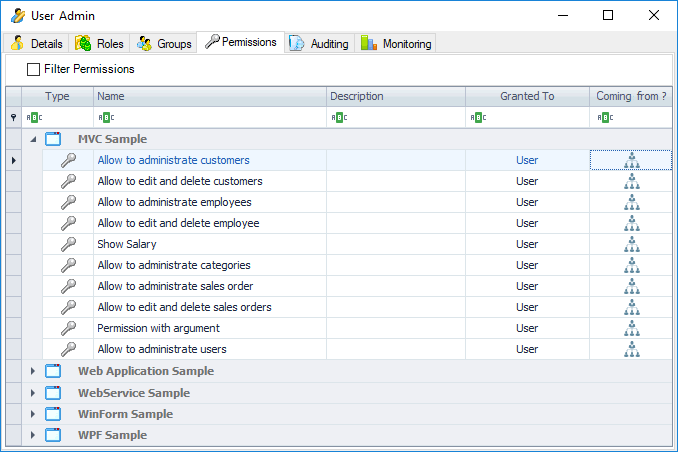Click key icon beside 'Permission with argument'
This screenshot has width=678, height=452.
click(x=68, y=328)
